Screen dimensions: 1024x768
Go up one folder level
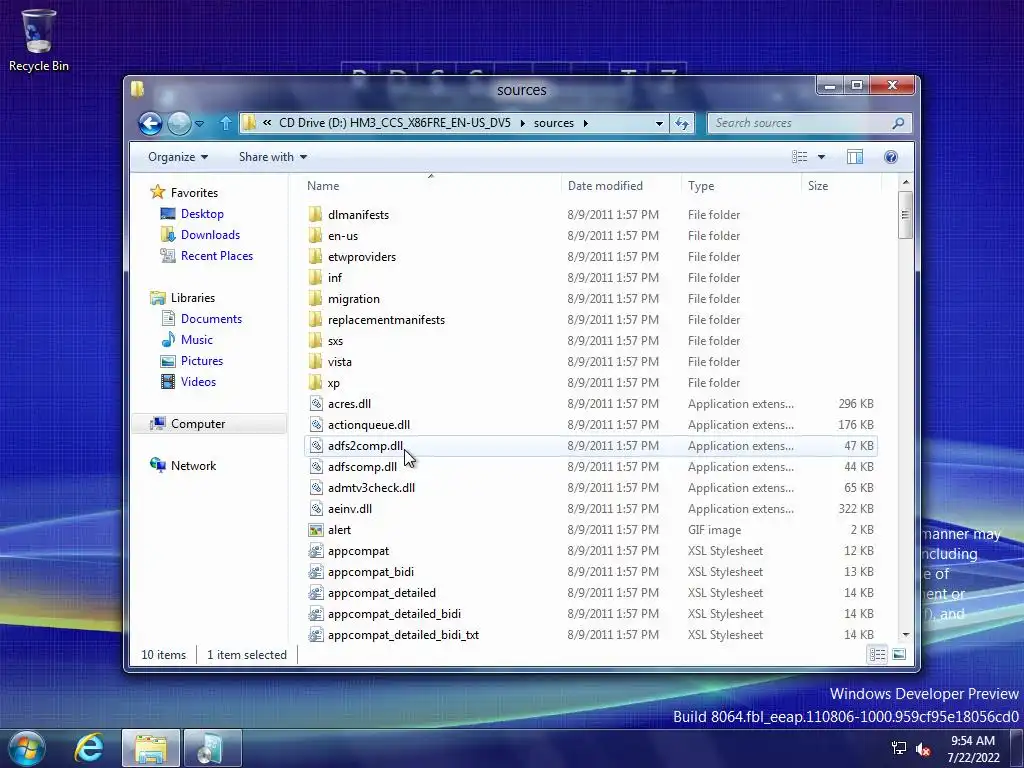pos(226,123)
